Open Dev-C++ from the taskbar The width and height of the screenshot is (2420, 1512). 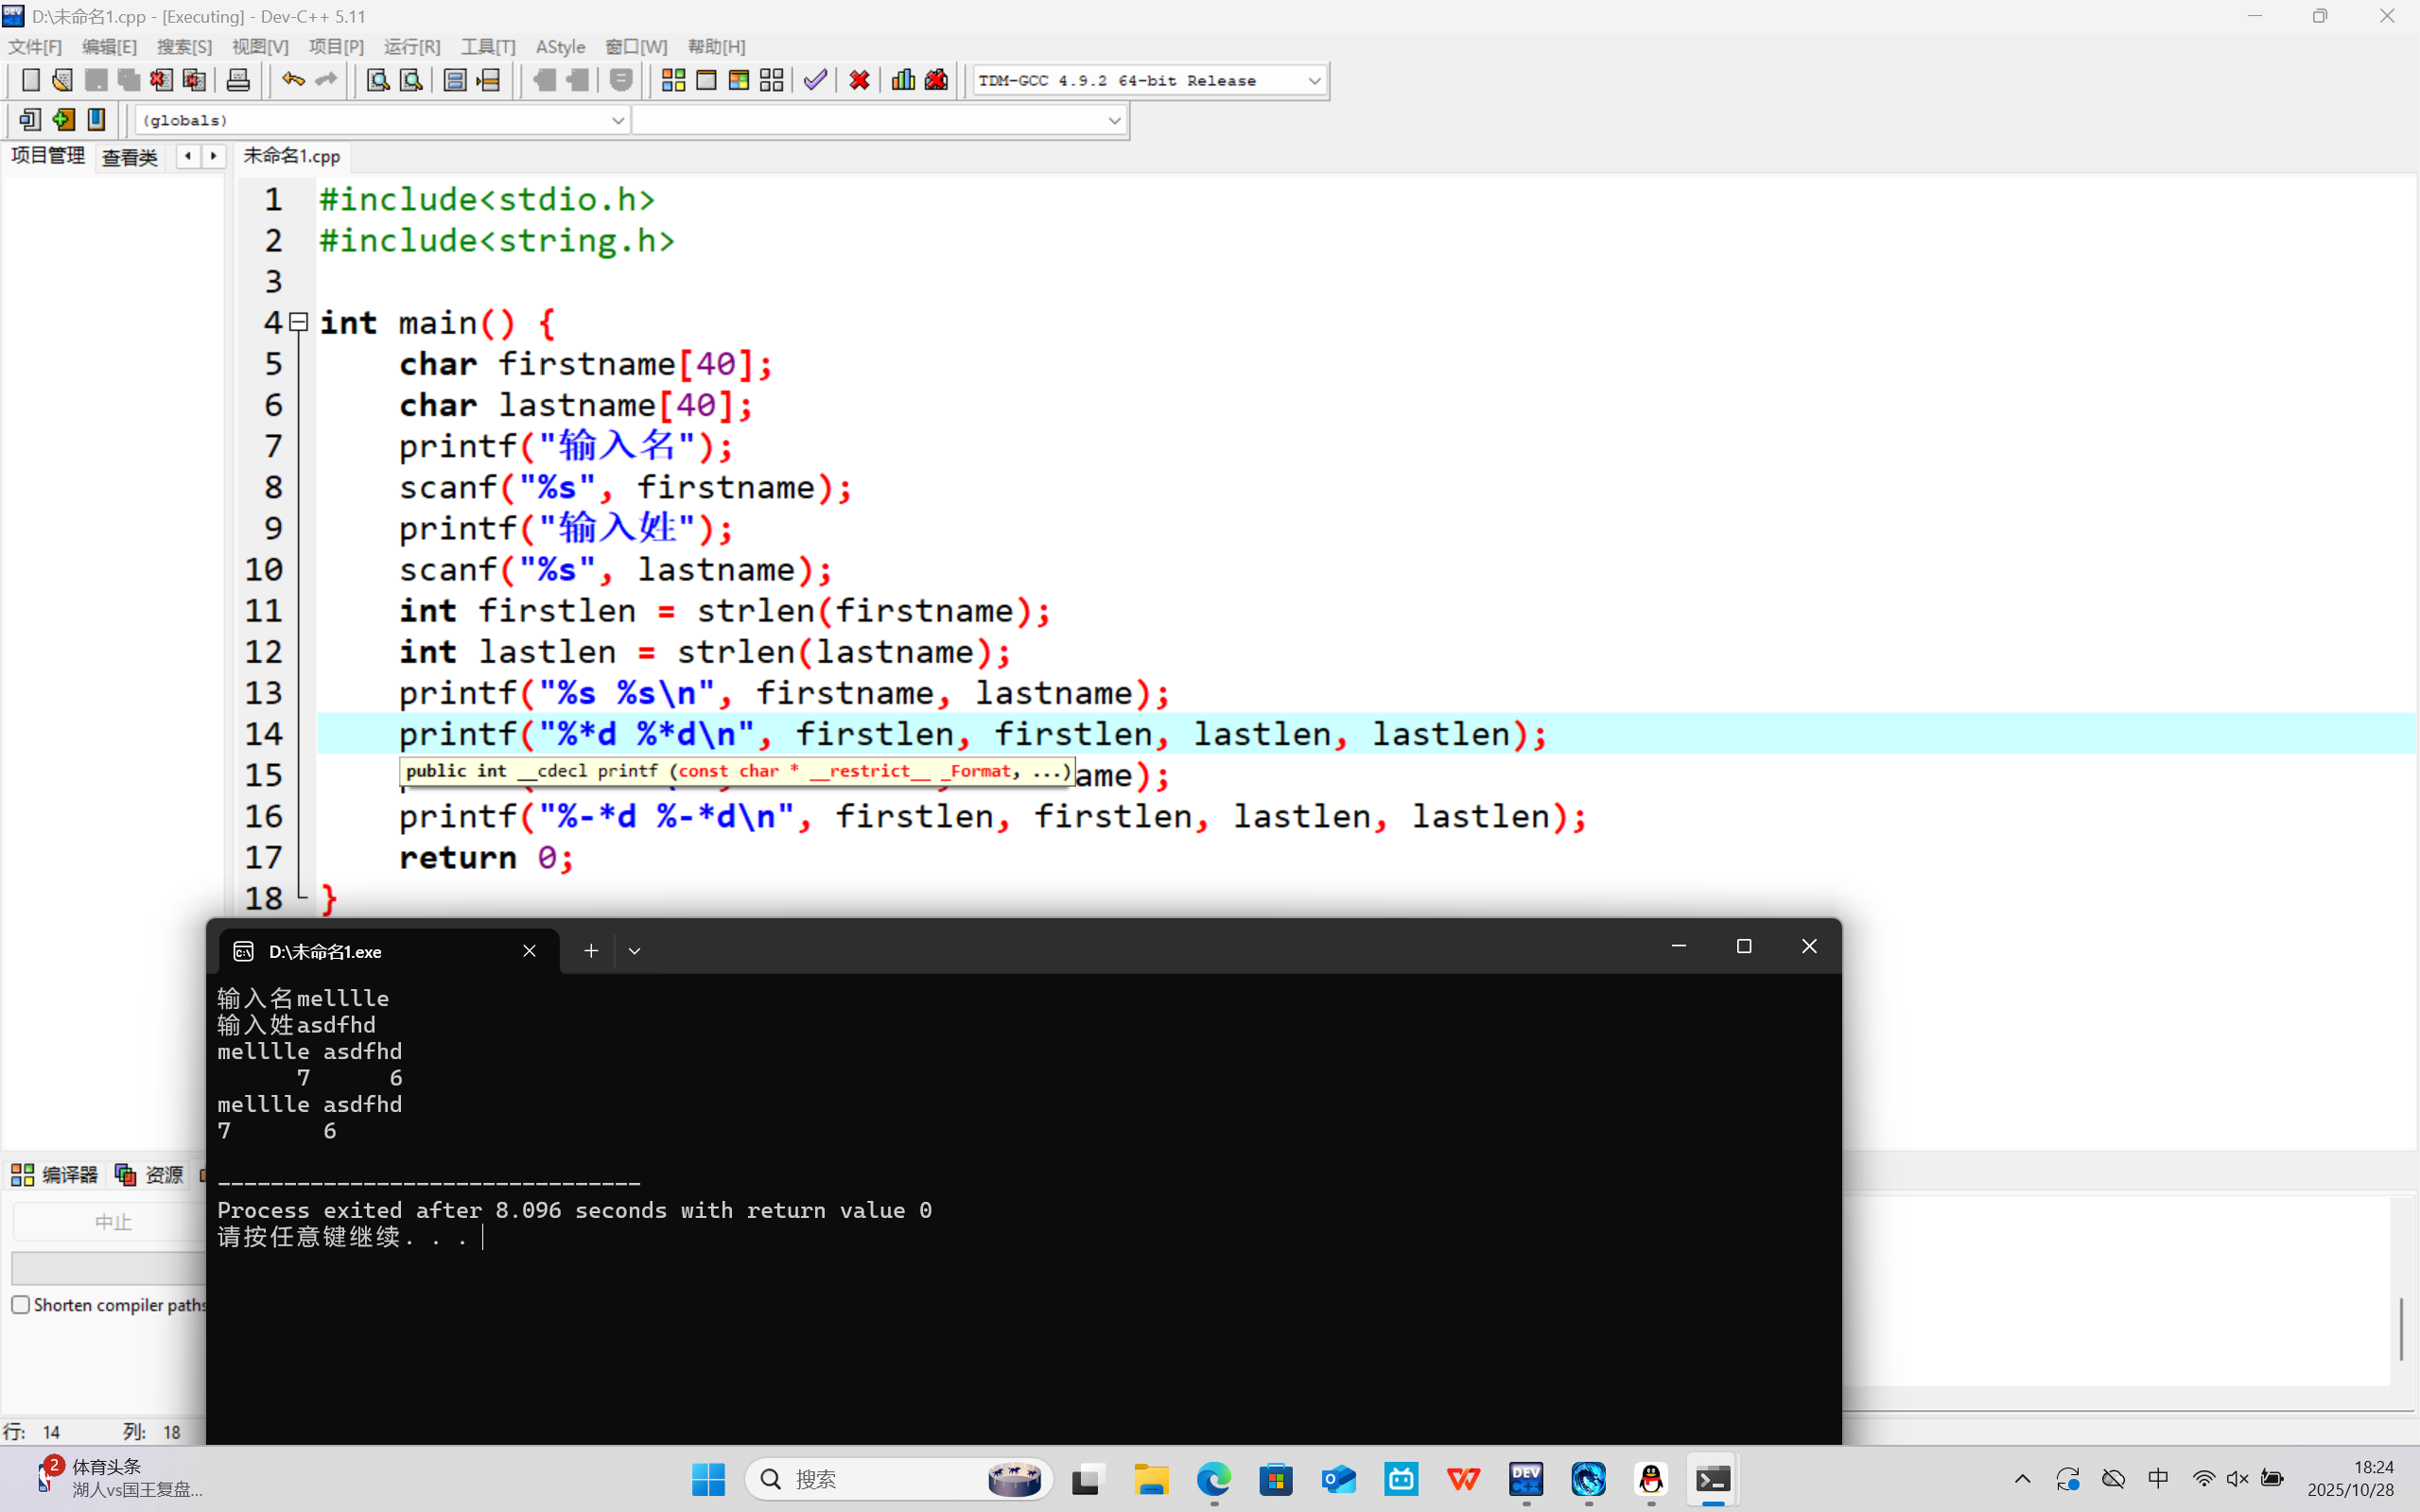pyautogui.click(x=1526, y=1478)
